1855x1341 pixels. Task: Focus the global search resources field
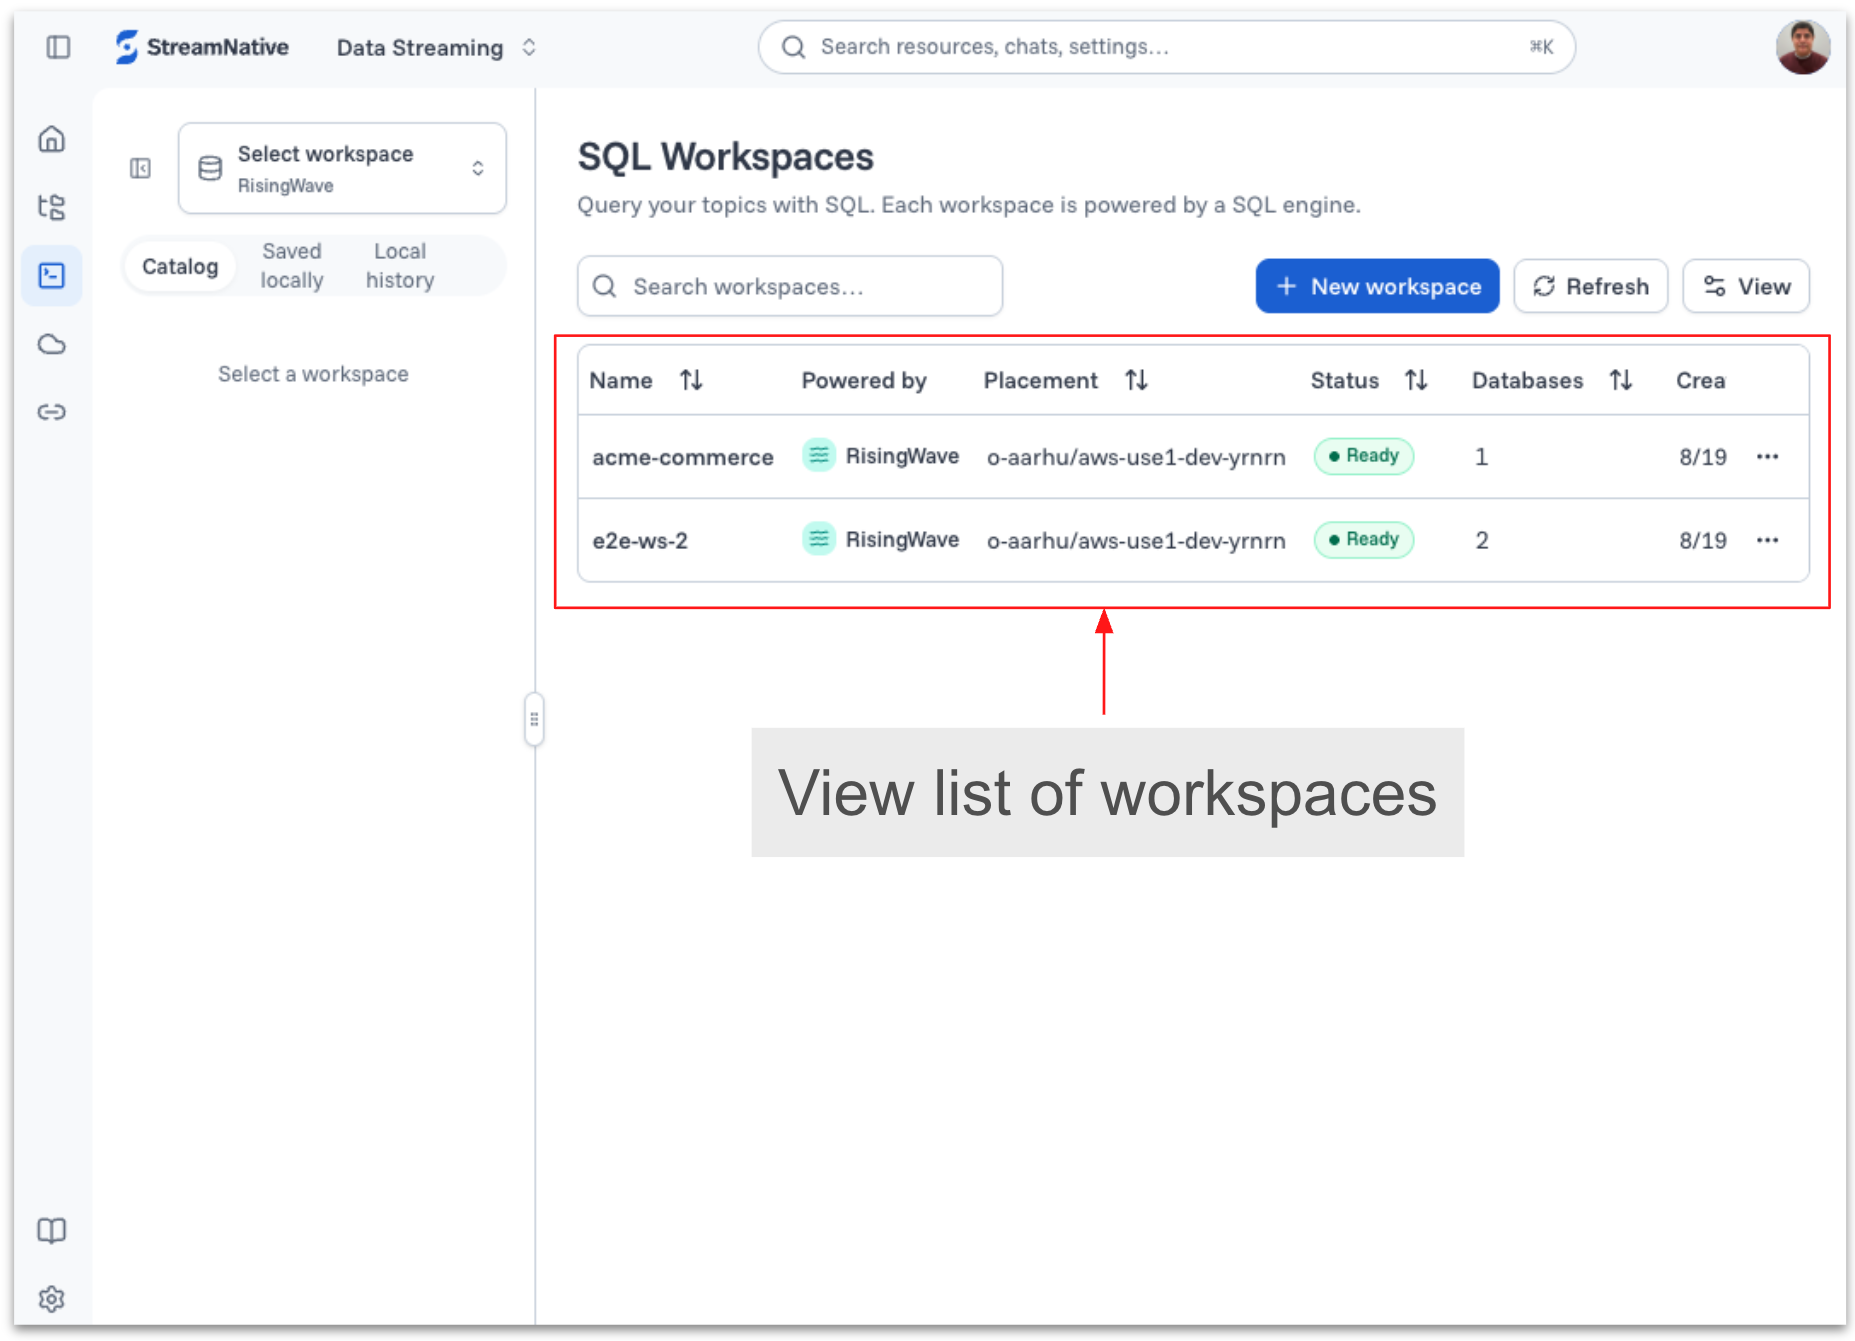tap(1166, 47)
